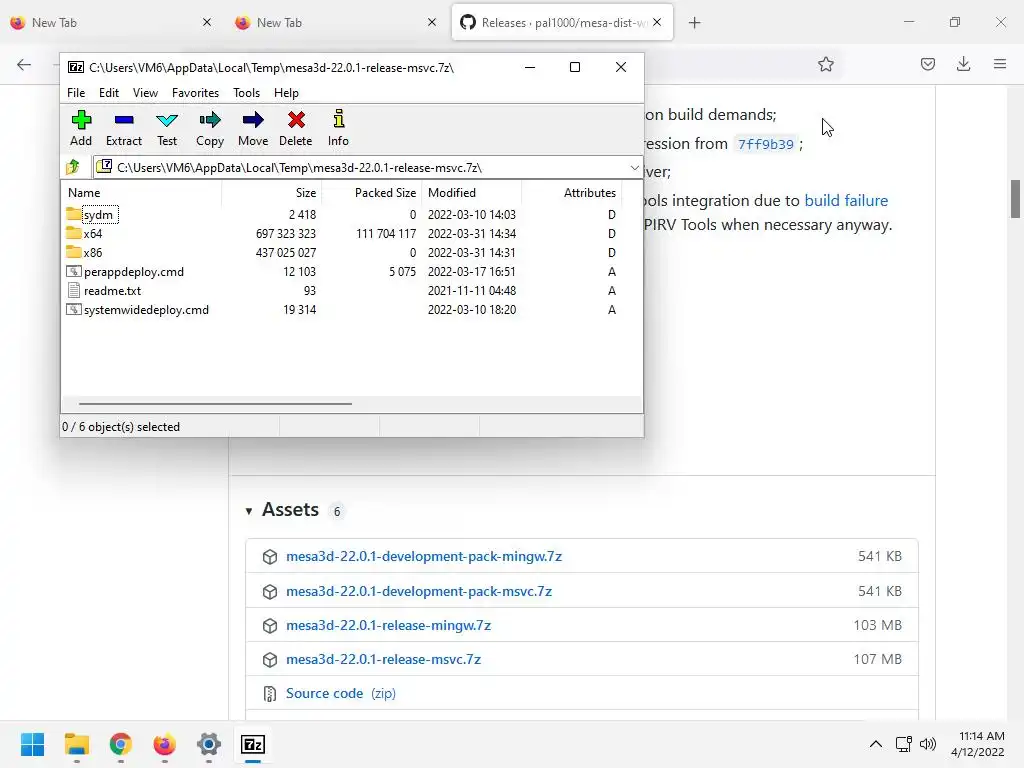Open File Explorer from the taskbar
Screen dimensions: 1024x768
pyautogui.click(x=77, y=744)
